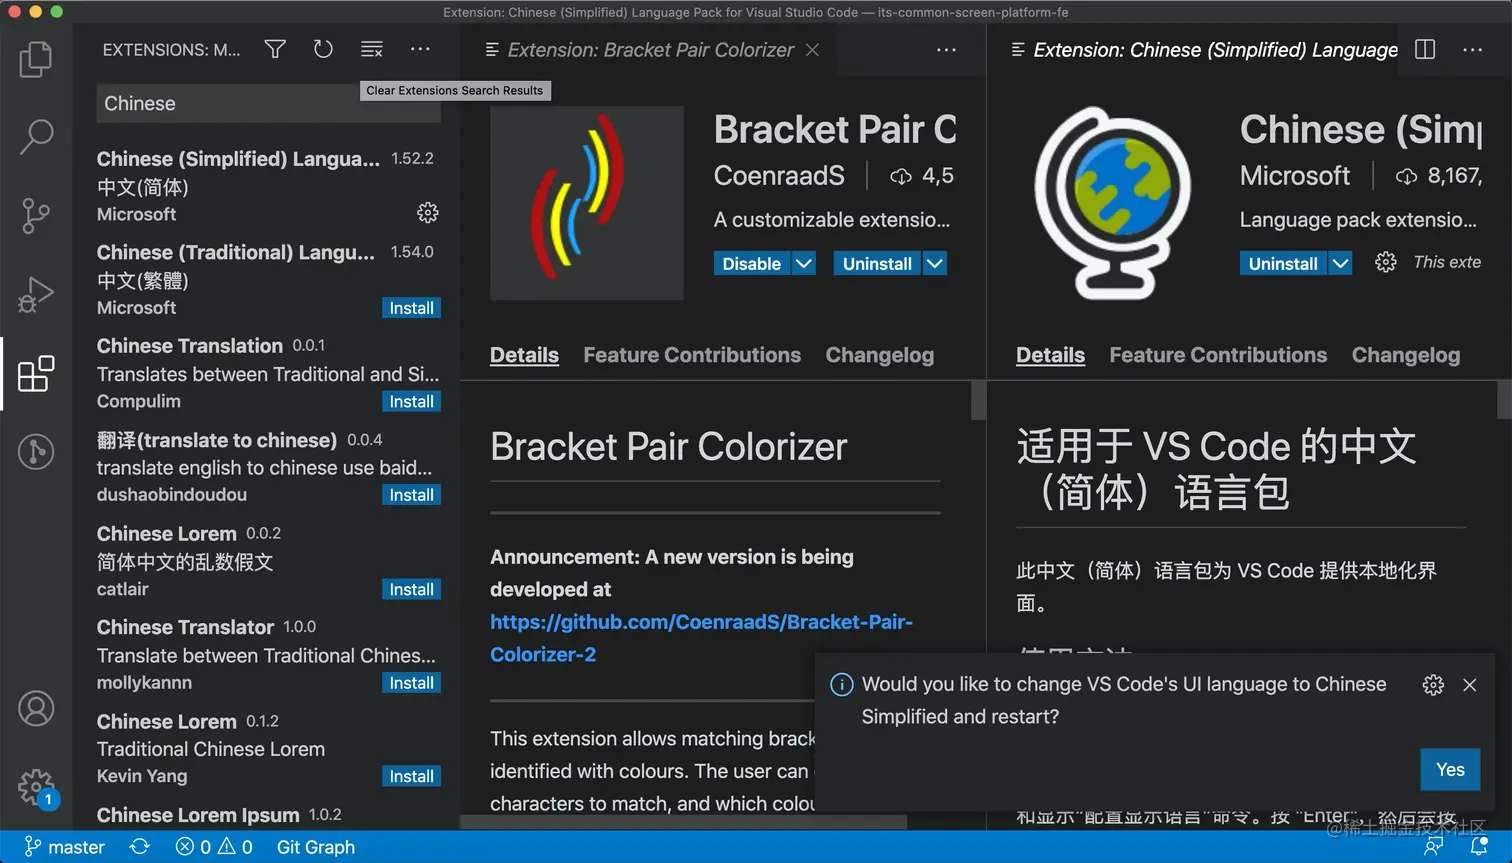Click Yes to change UI language

tap(1450, 769)
